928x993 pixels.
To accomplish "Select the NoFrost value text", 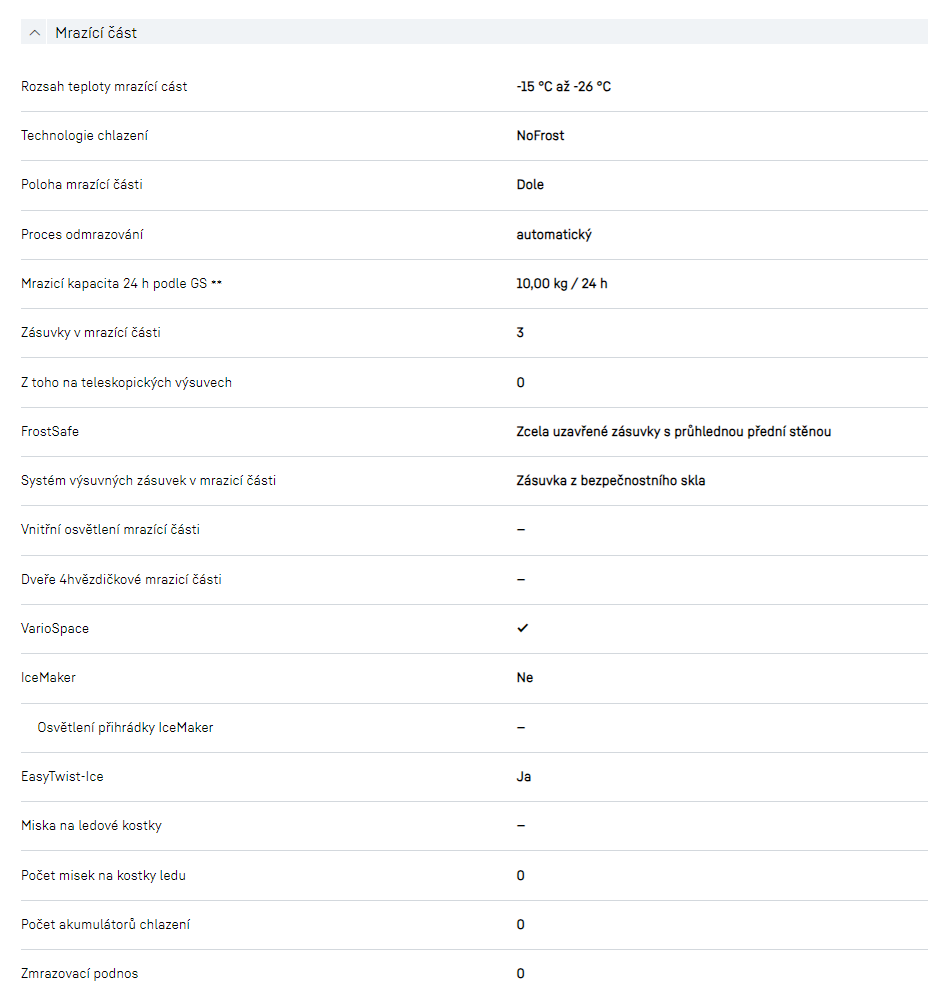I will [540, 136].
